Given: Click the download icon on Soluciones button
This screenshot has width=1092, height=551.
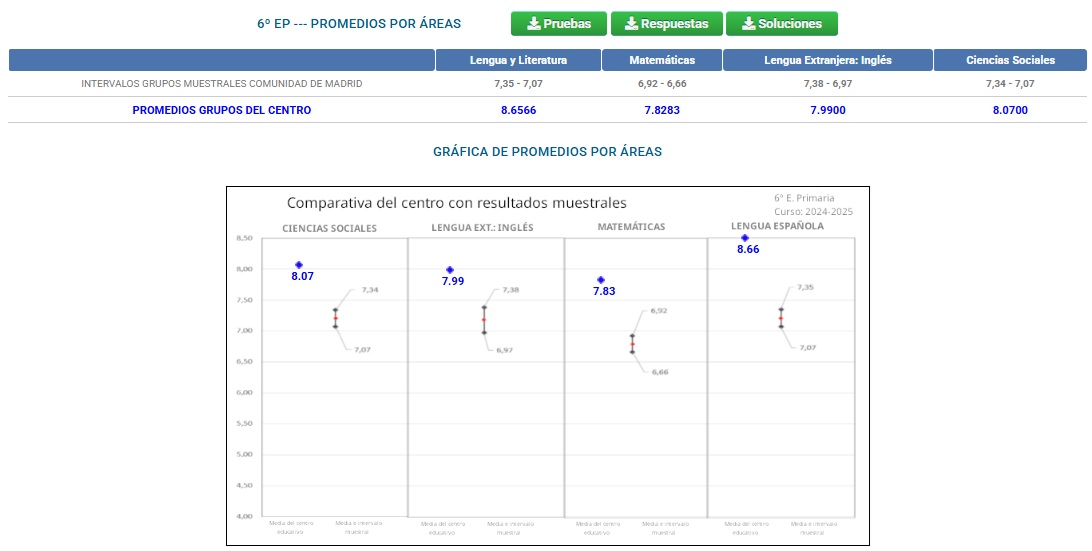Looking at the screenshot, I should [x=748, y=24].
